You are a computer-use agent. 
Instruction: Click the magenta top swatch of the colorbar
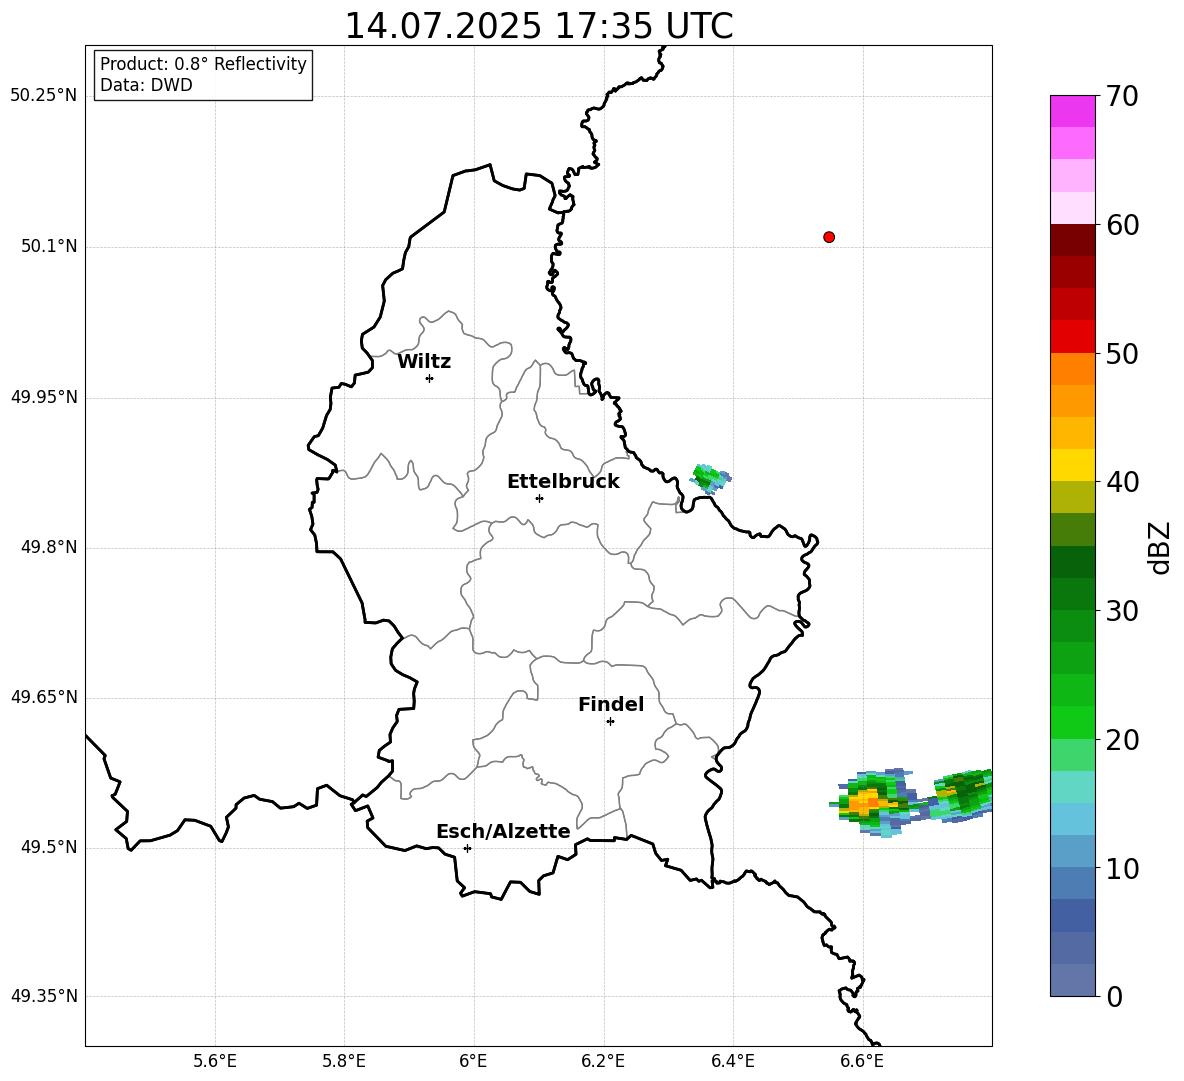click(x=1072, y=111)
